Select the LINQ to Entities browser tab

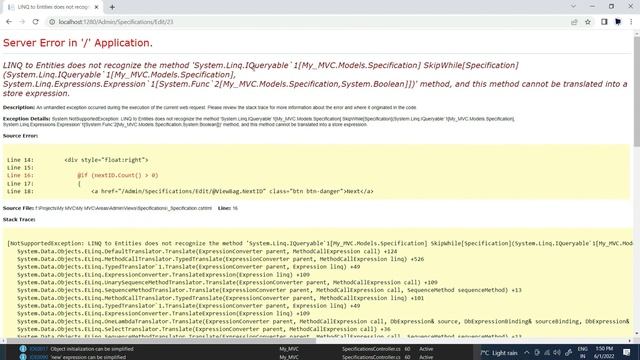[x=52, y=7]
